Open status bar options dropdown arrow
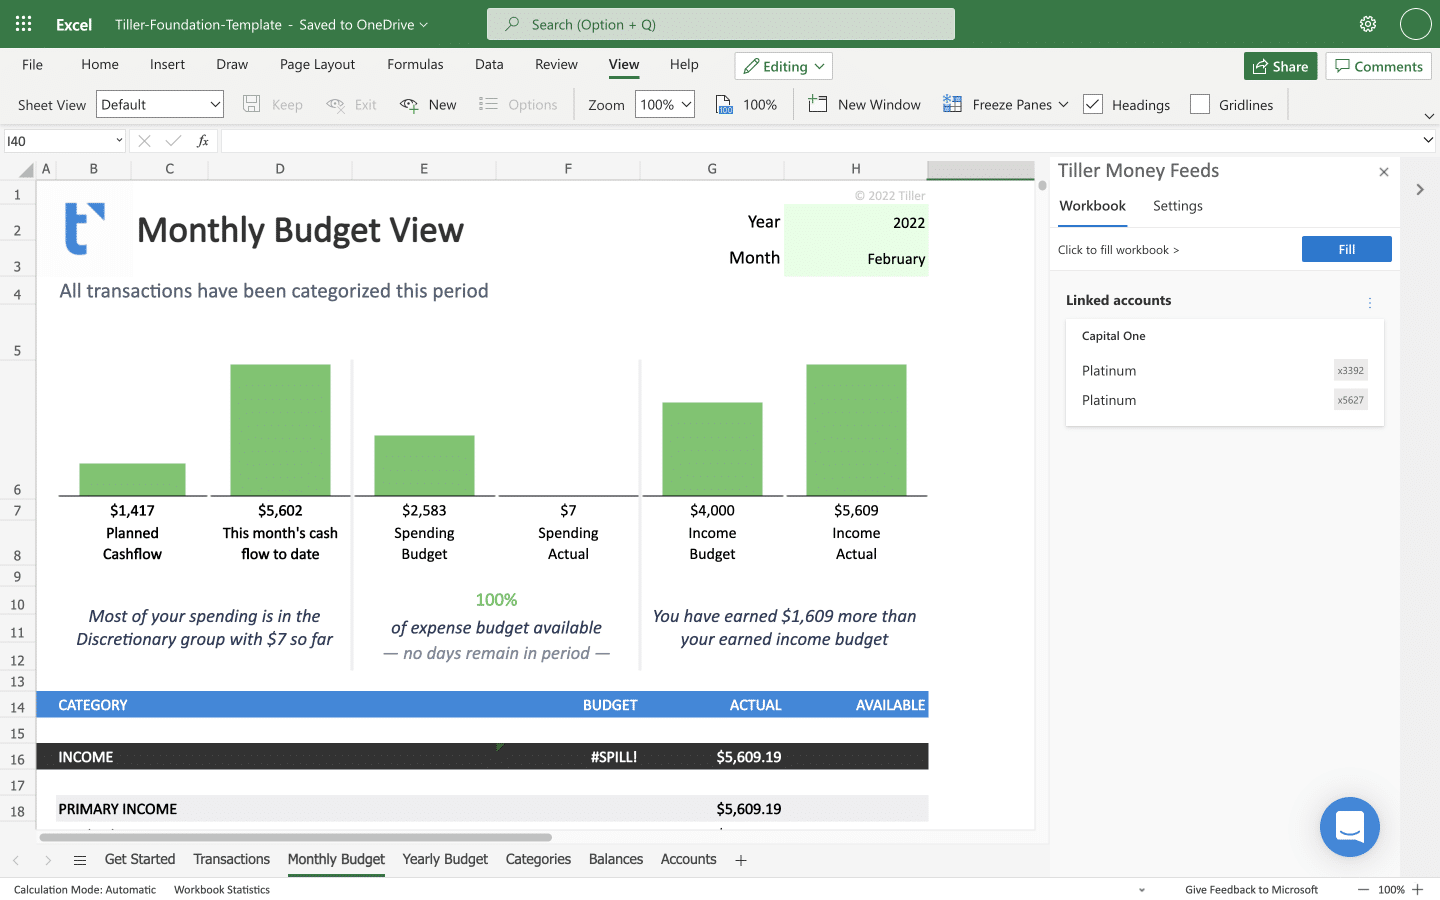Screen dimensions: 1440x900 click(x=1142, y=890)
